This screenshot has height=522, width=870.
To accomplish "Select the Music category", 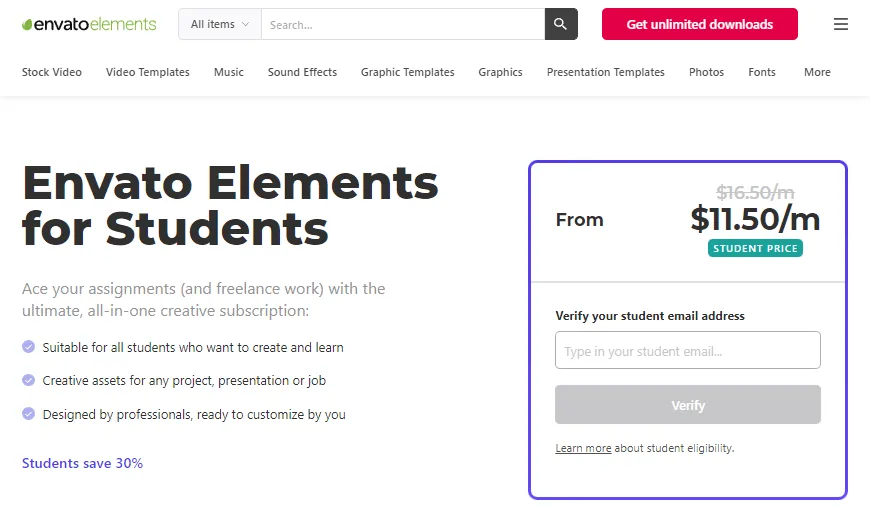I will (229, 72).
